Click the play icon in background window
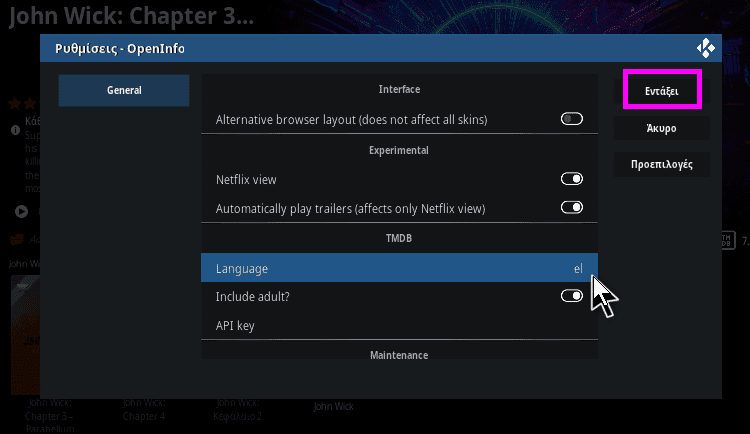The image size is (750, 434). [22, 211]
